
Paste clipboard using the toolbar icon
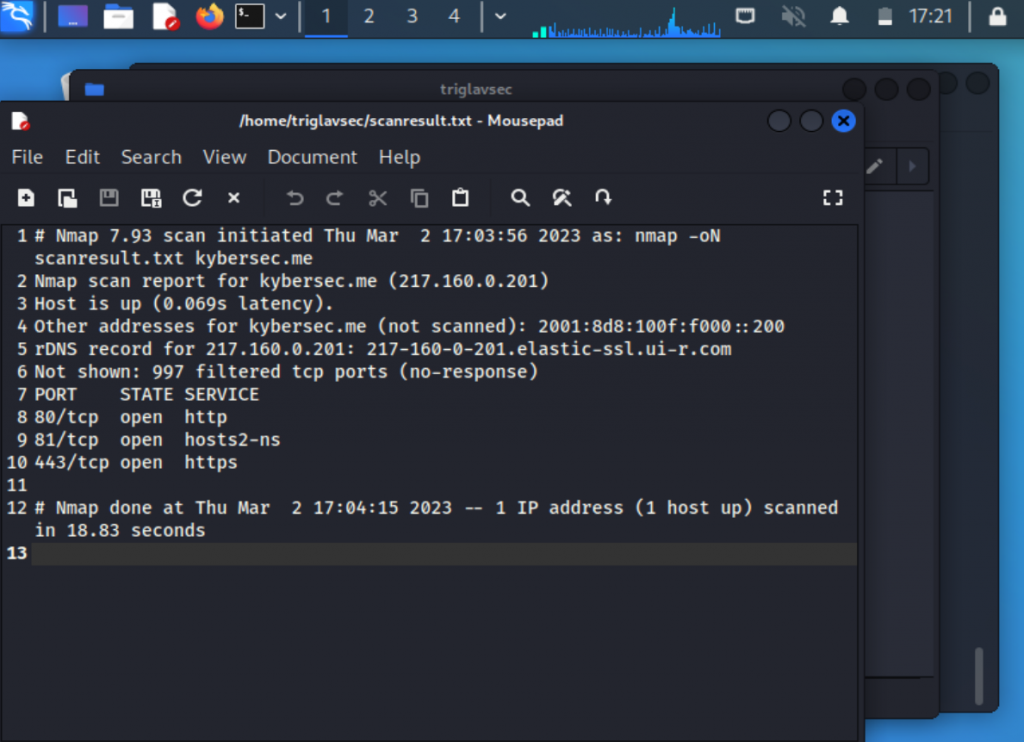(x=460, y=198)
